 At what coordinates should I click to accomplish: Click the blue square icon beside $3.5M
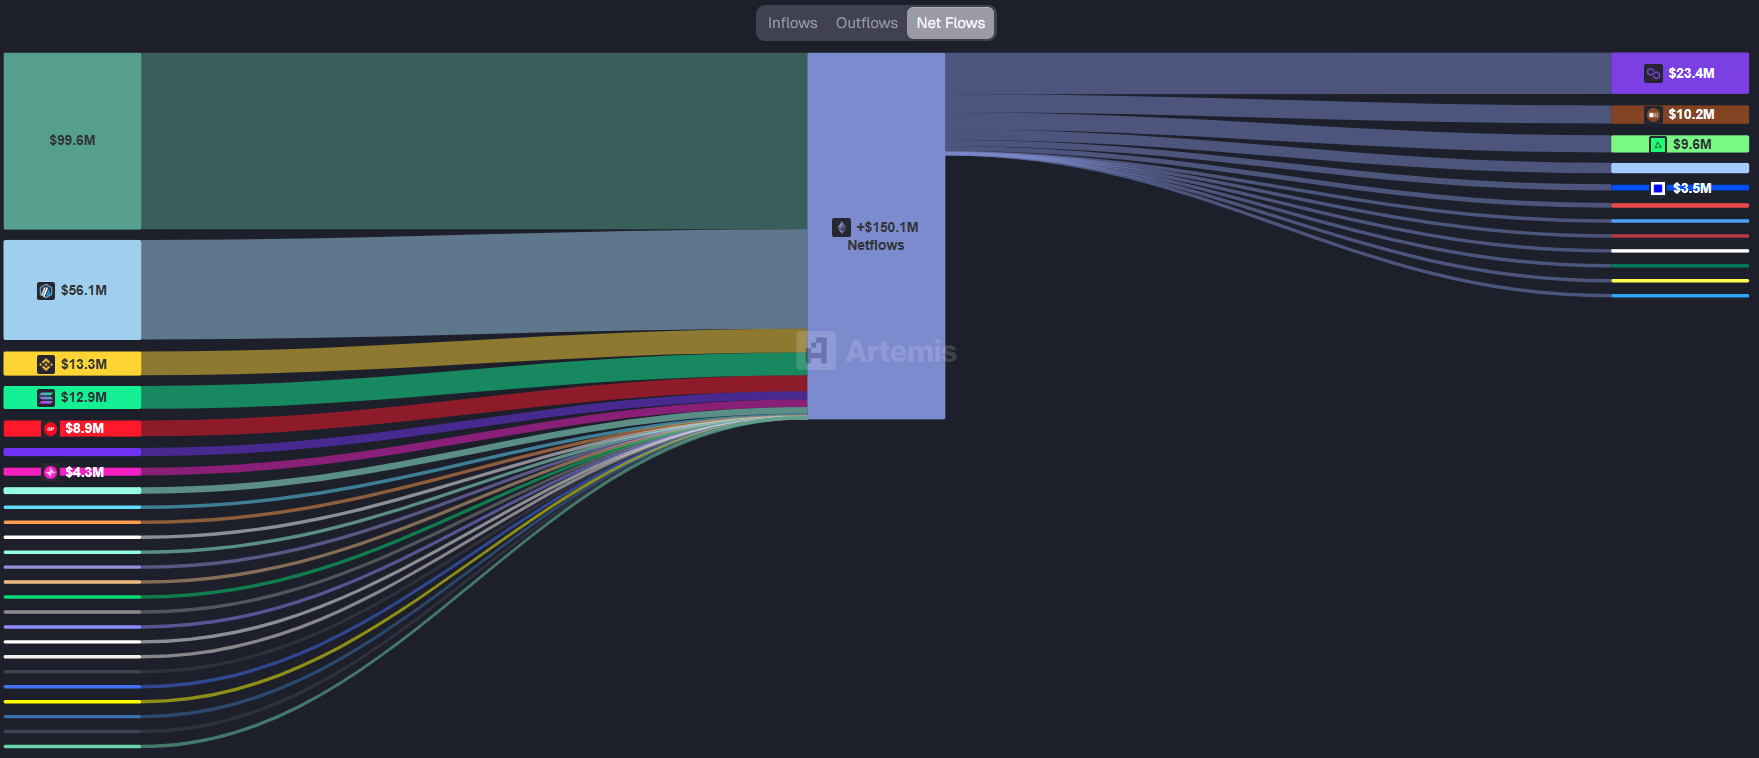(x=1658, y=188)
